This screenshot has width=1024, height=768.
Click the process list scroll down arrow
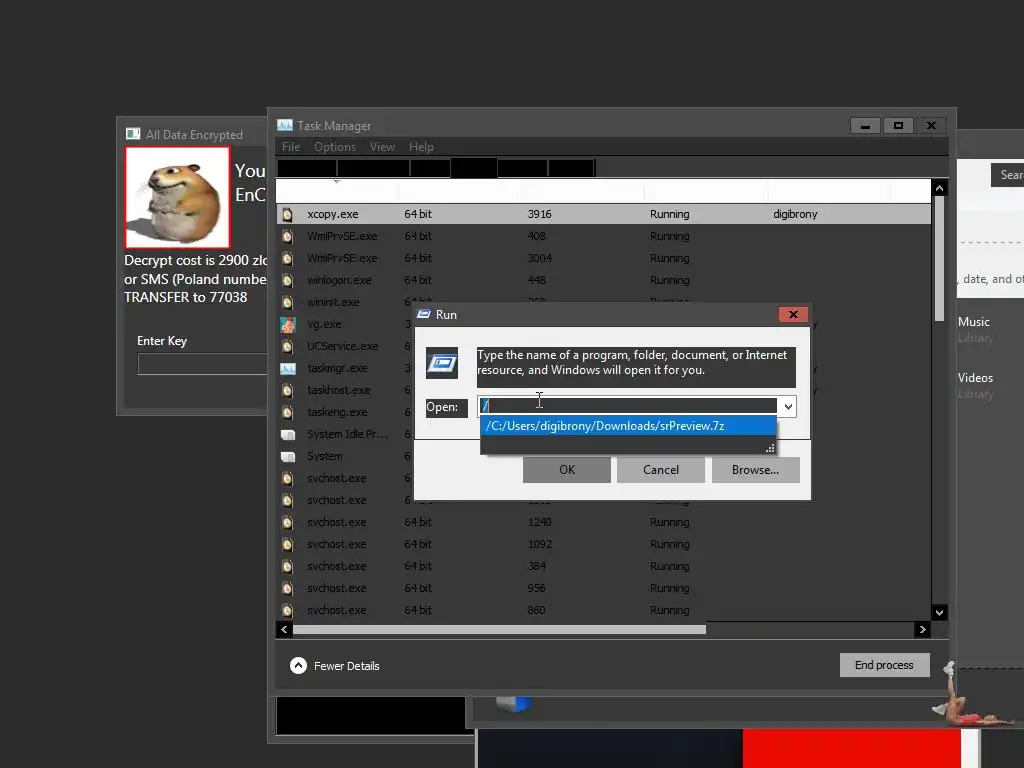click(x=939, y=613)
